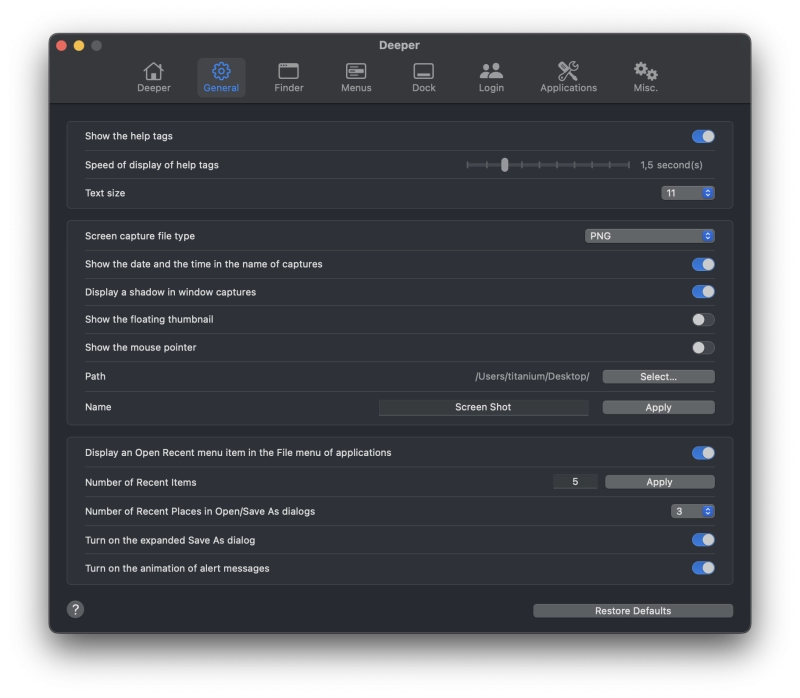This screenshot has width=800, height=698.
Task: Turn off shadow in window captures
Action: click(x=703, y=292)
